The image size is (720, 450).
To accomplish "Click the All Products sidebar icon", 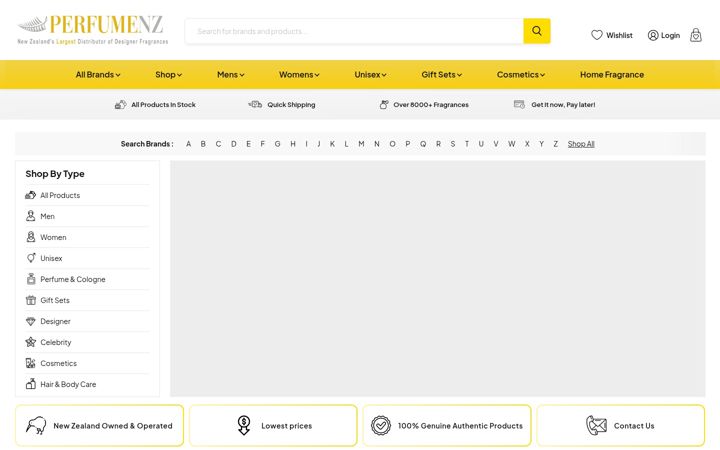I will (30, 195).
